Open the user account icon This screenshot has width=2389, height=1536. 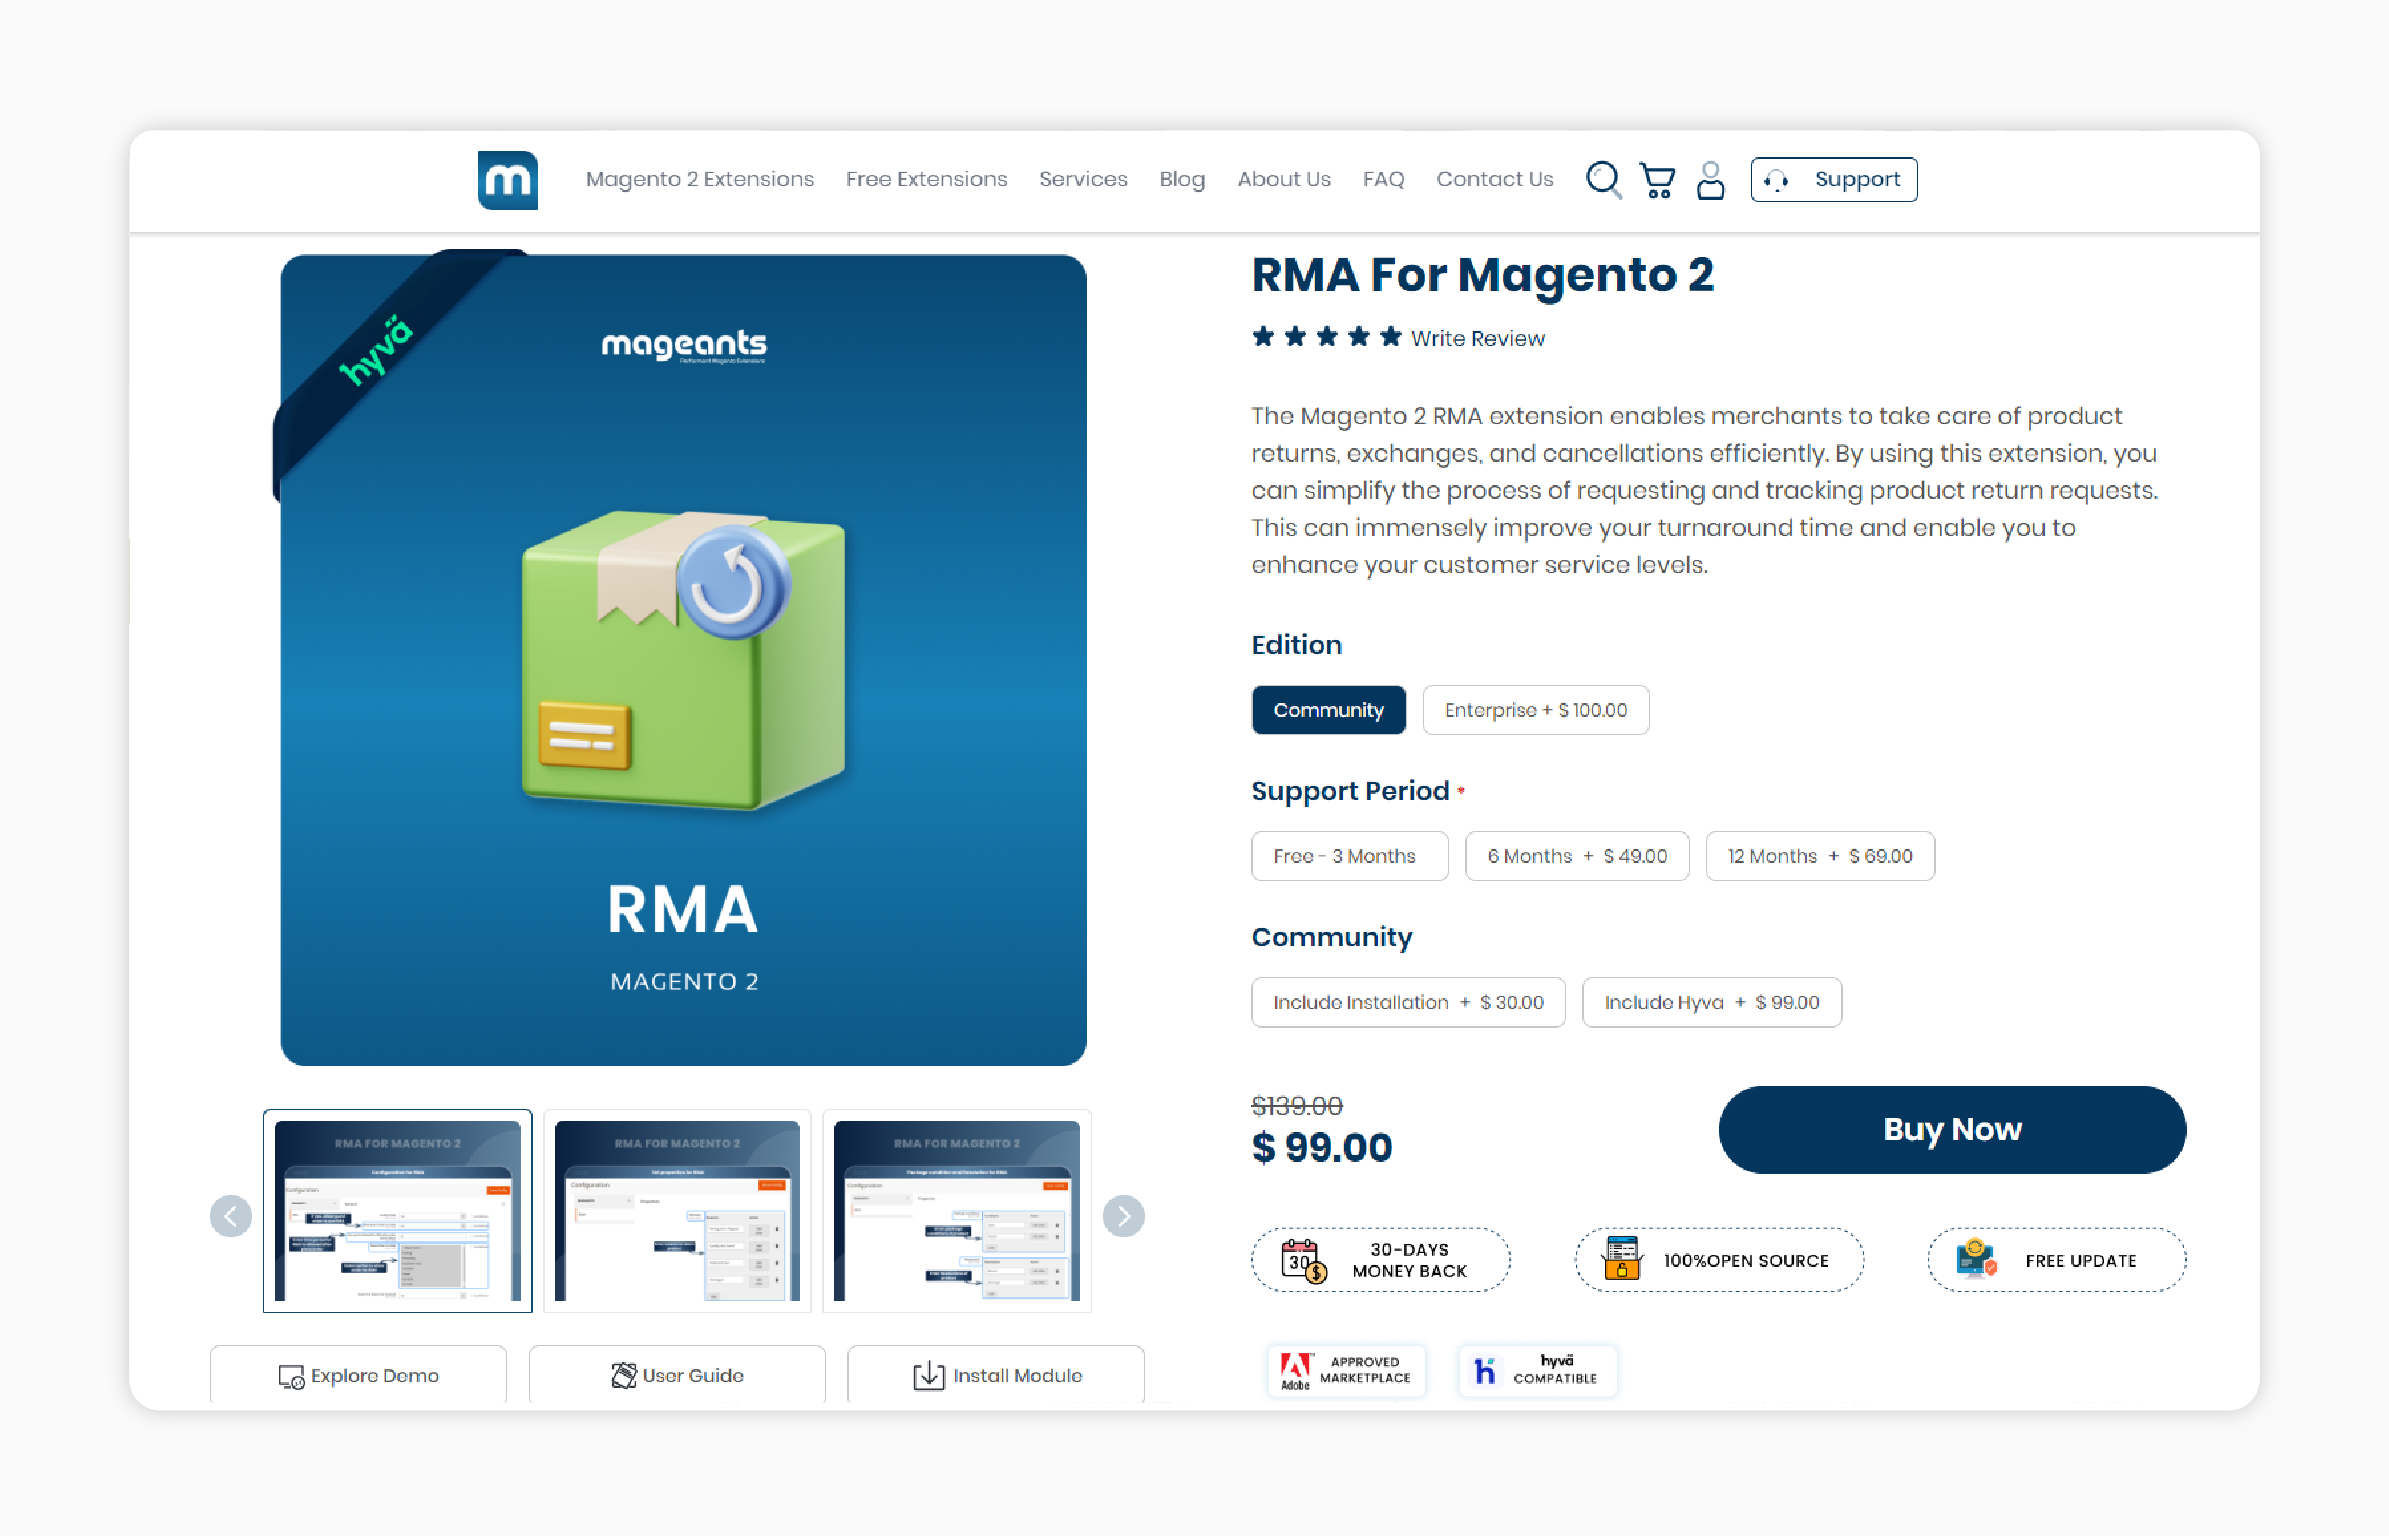point(1711,181)
